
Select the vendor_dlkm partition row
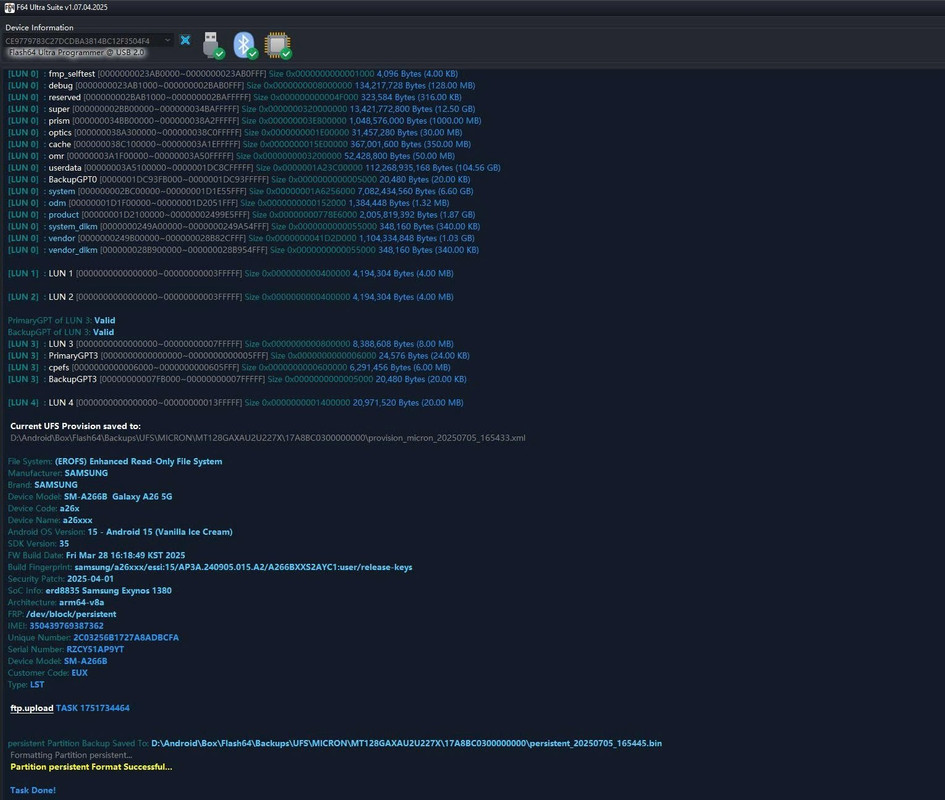[x=243, y=250]
